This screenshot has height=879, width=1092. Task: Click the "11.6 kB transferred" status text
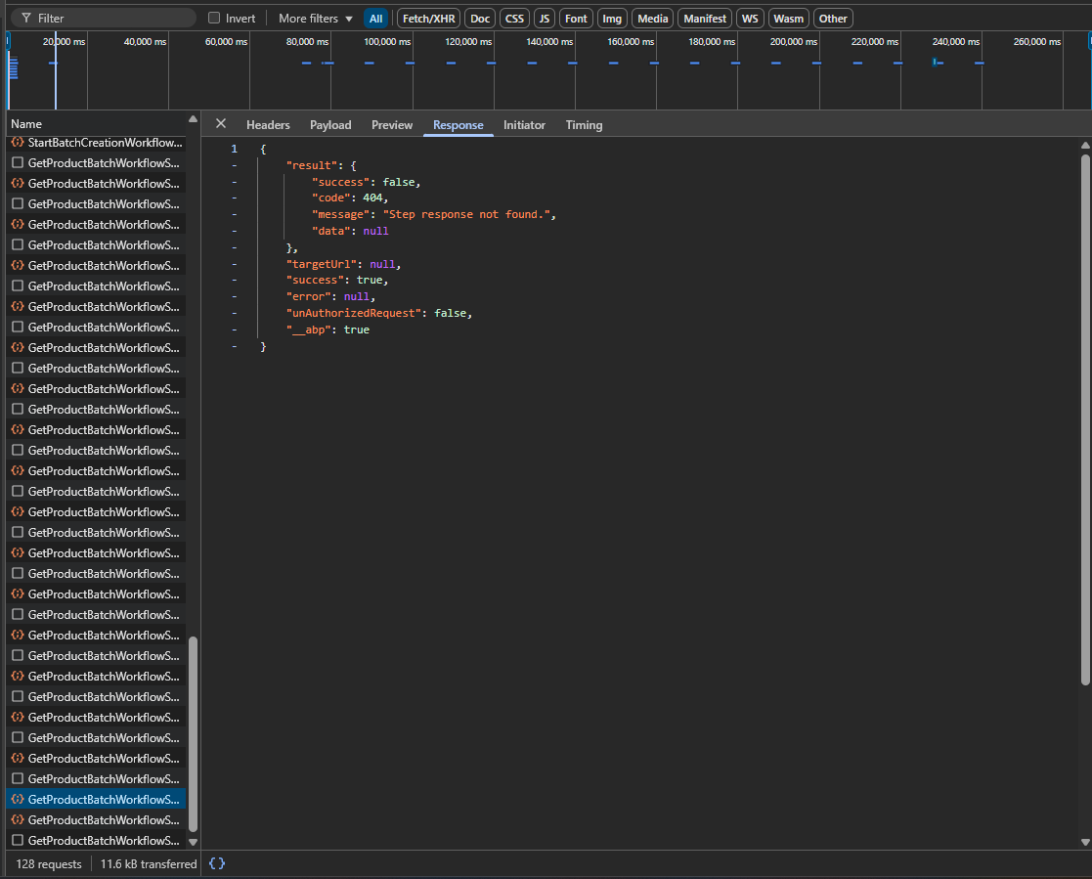(x=148, y=864)
